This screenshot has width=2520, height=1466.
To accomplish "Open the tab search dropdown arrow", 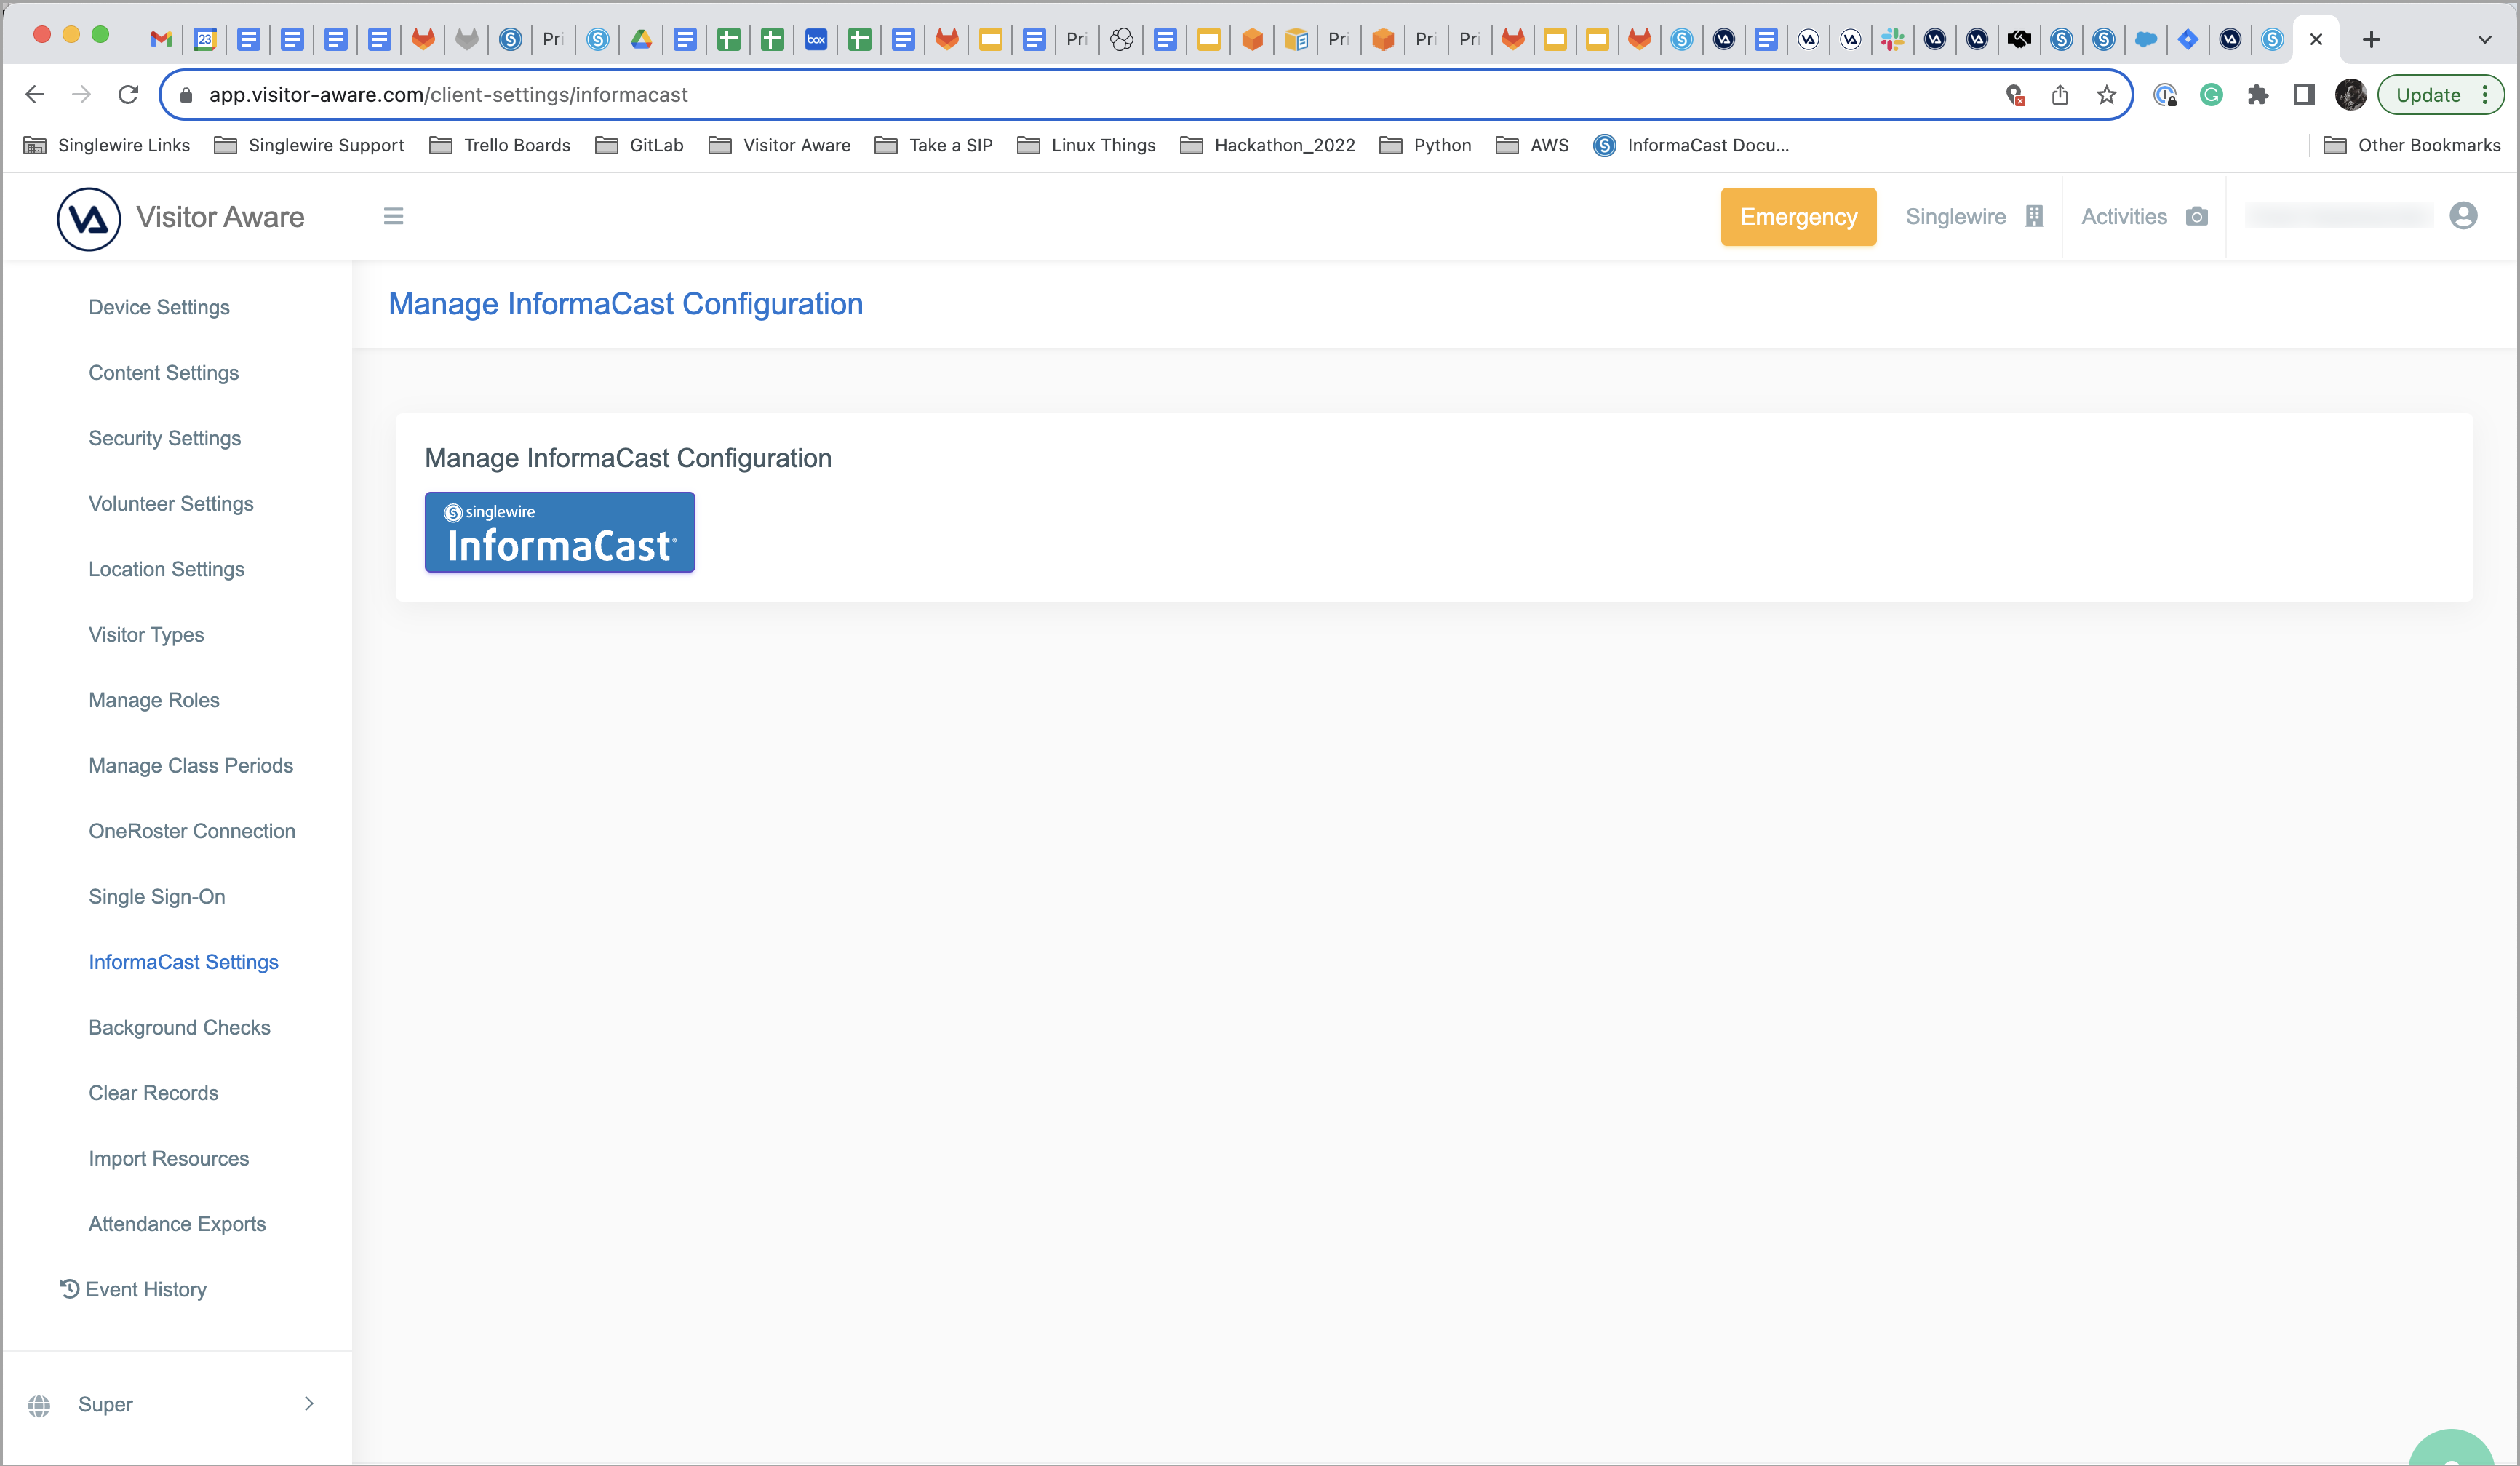I will click(x=2484, y=40).
